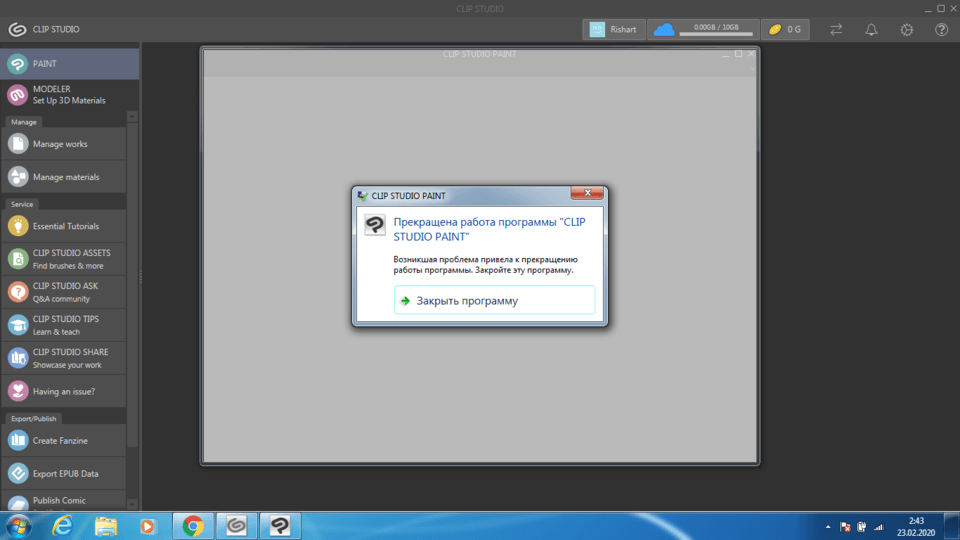Open Internet Explorer from the taskbar
Viewport: 960px width, 540px height.
(x=62, y=526)
